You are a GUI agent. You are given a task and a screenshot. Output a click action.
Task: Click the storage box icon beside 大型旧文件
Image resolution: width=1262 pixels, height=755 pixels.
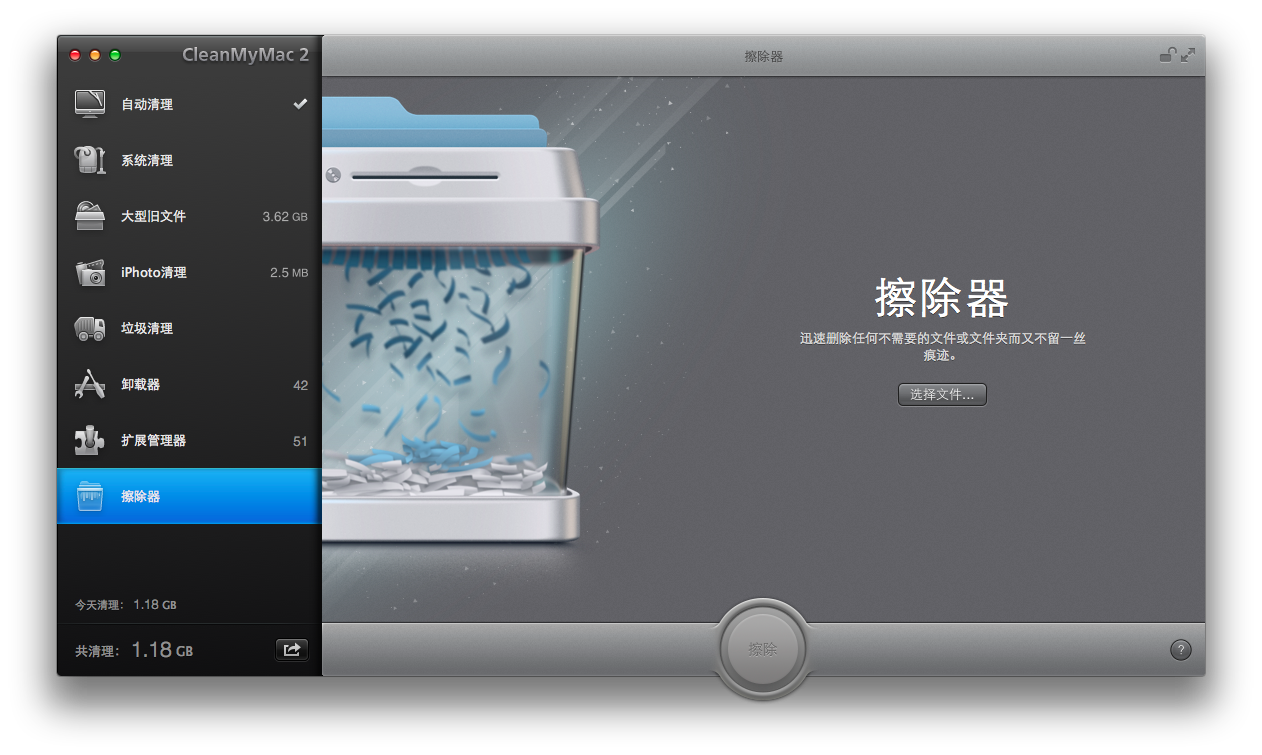coord(90,216)
